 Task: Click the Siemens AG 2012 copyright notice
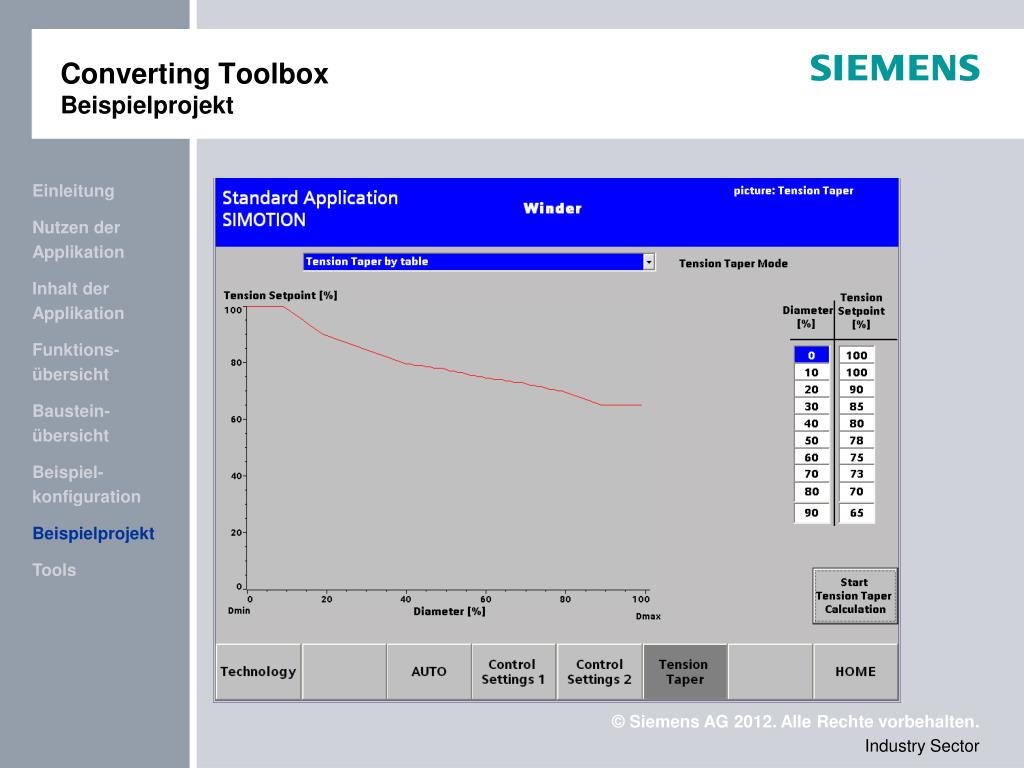(795, 722)
